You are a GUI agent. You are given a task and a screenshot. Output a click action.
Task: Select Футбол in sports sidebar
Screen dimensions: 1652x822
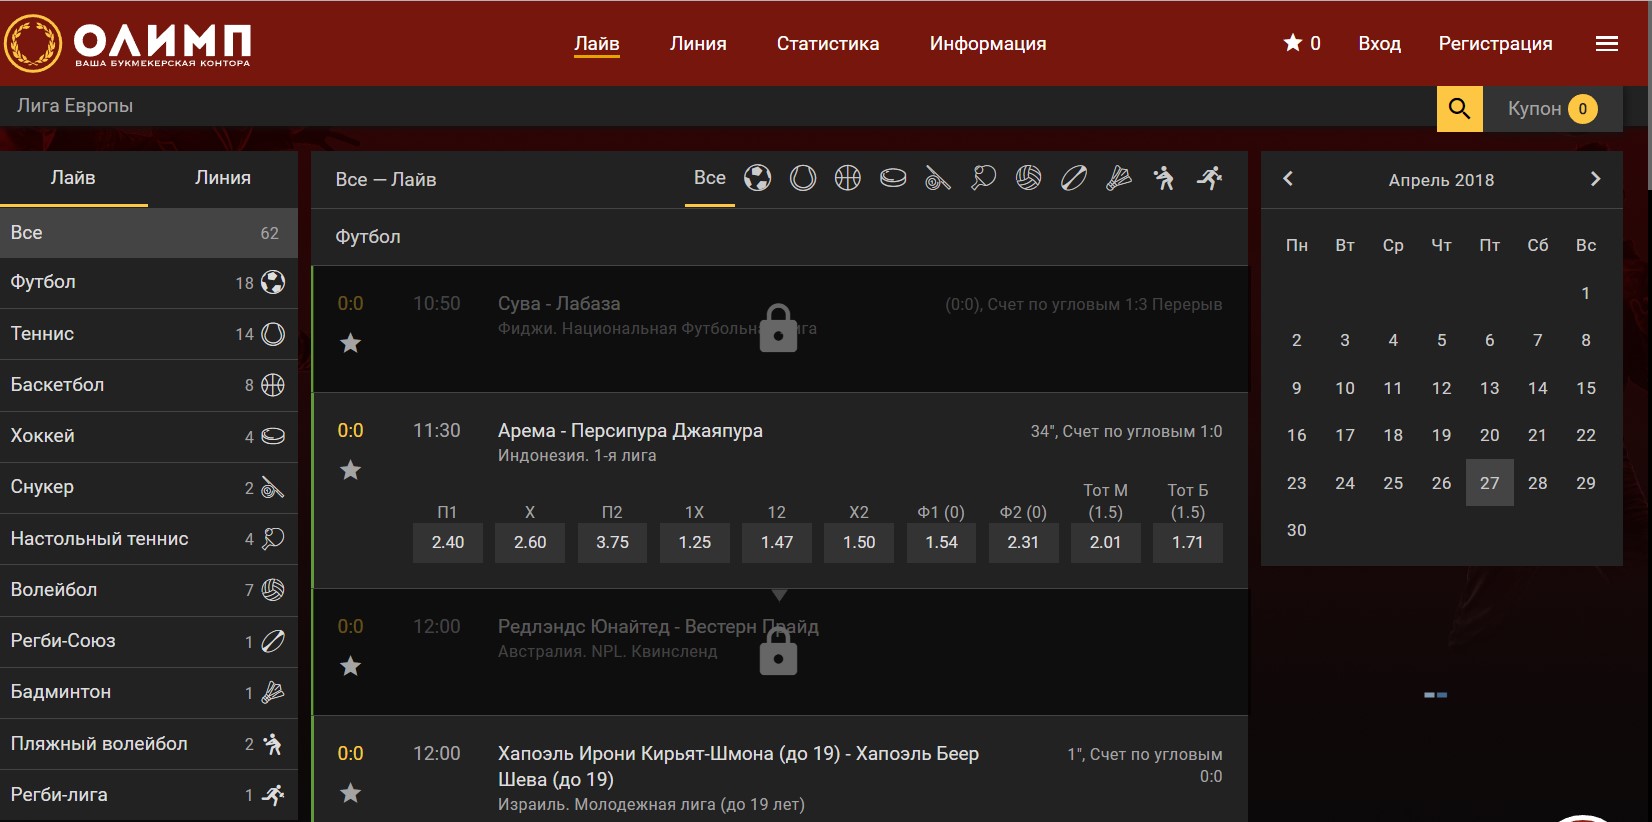click(149, 282)
